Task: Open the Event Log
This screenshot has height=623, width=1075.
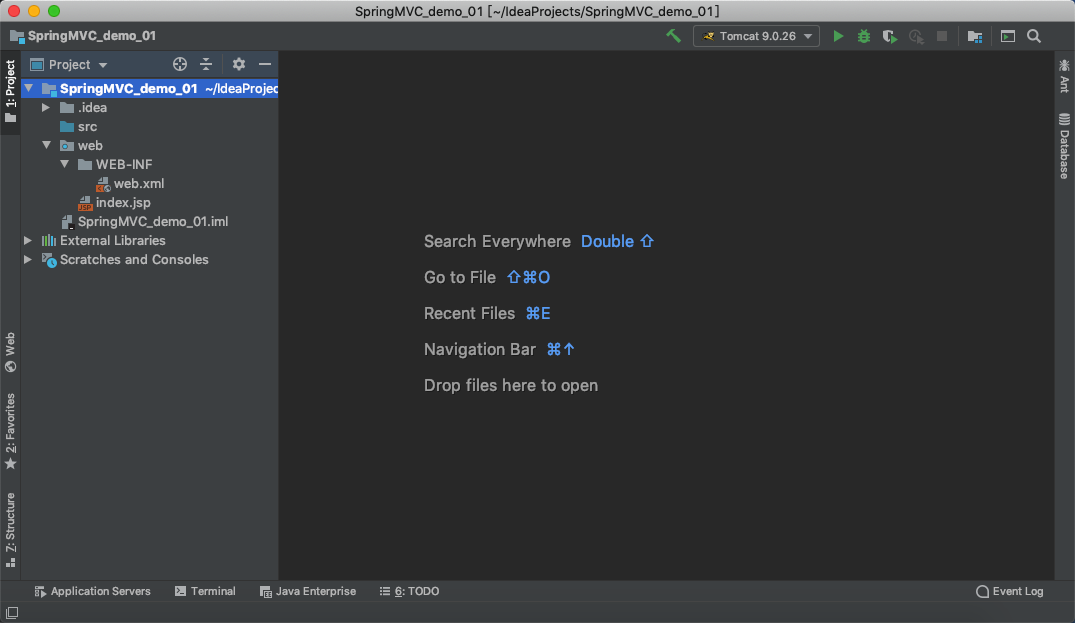Action: tap(1010, 591)
